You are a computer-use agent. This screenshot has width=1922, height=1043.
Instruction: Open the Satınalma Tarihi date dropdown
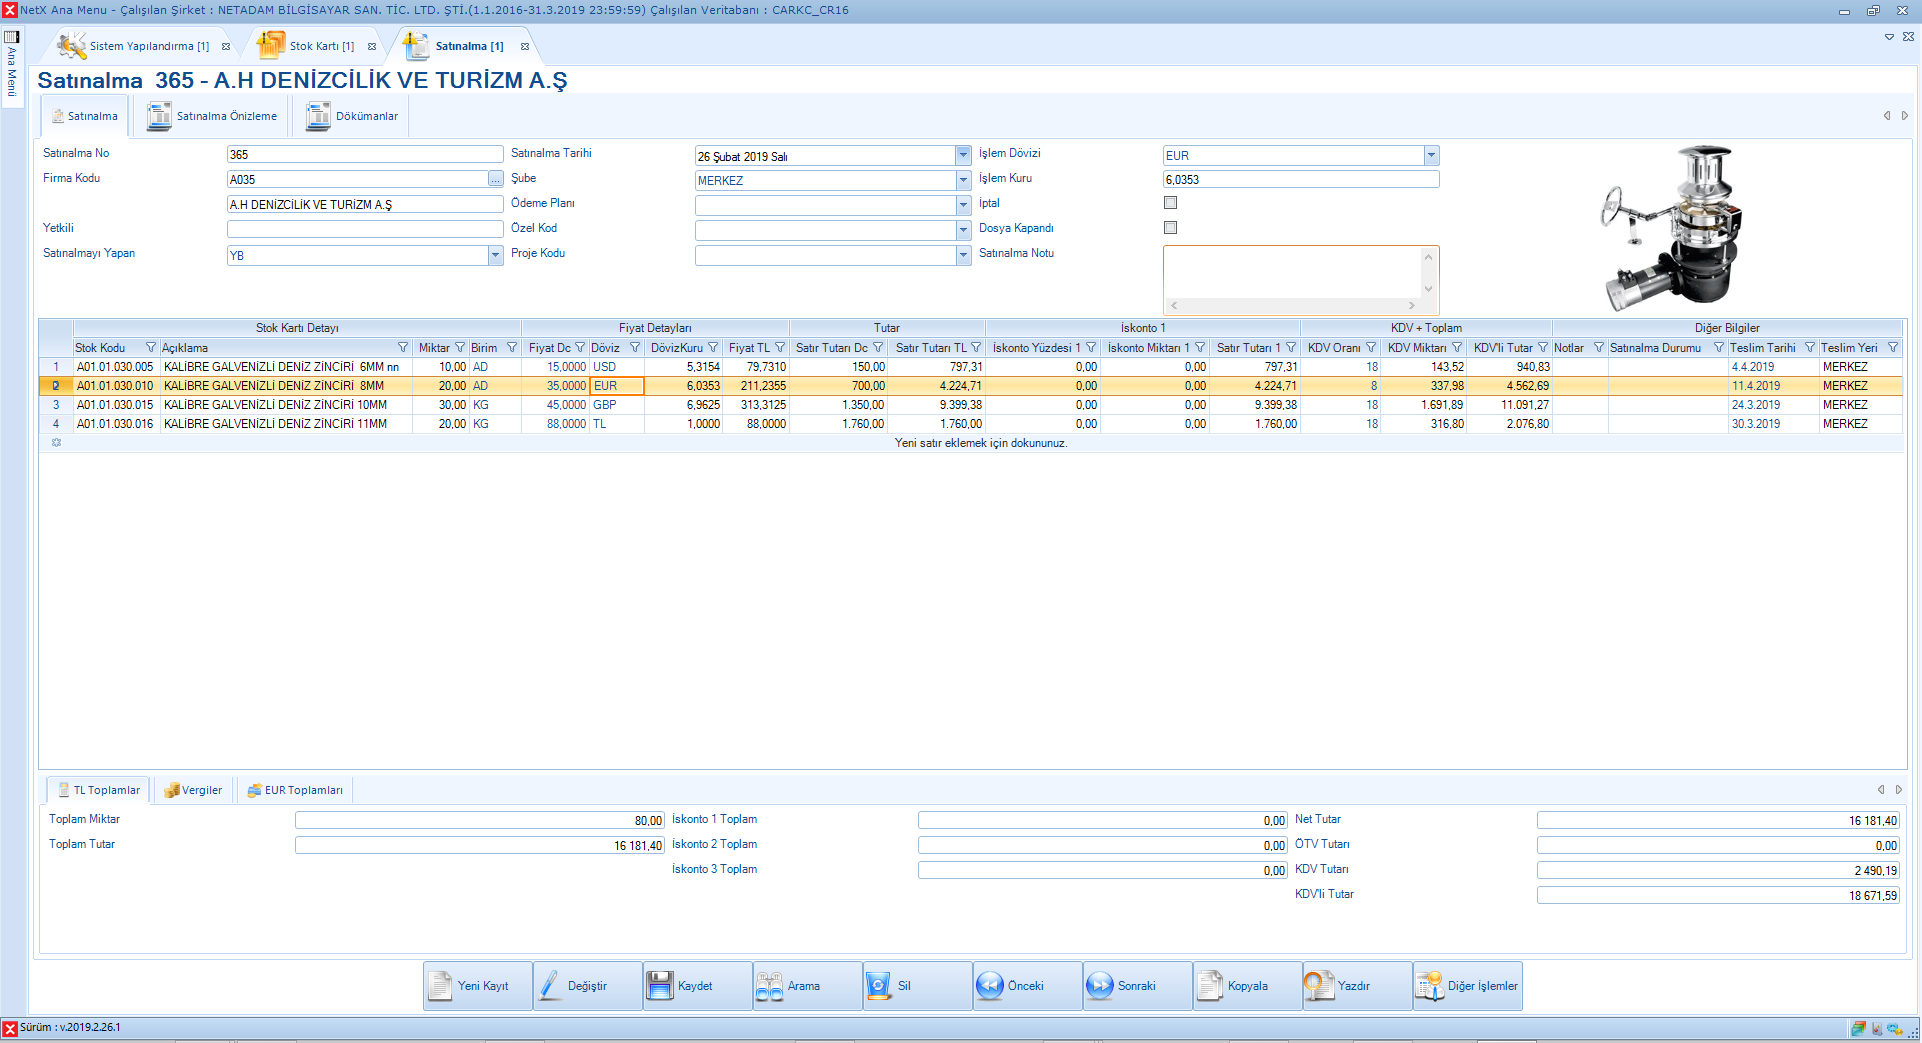click(963, 155)
